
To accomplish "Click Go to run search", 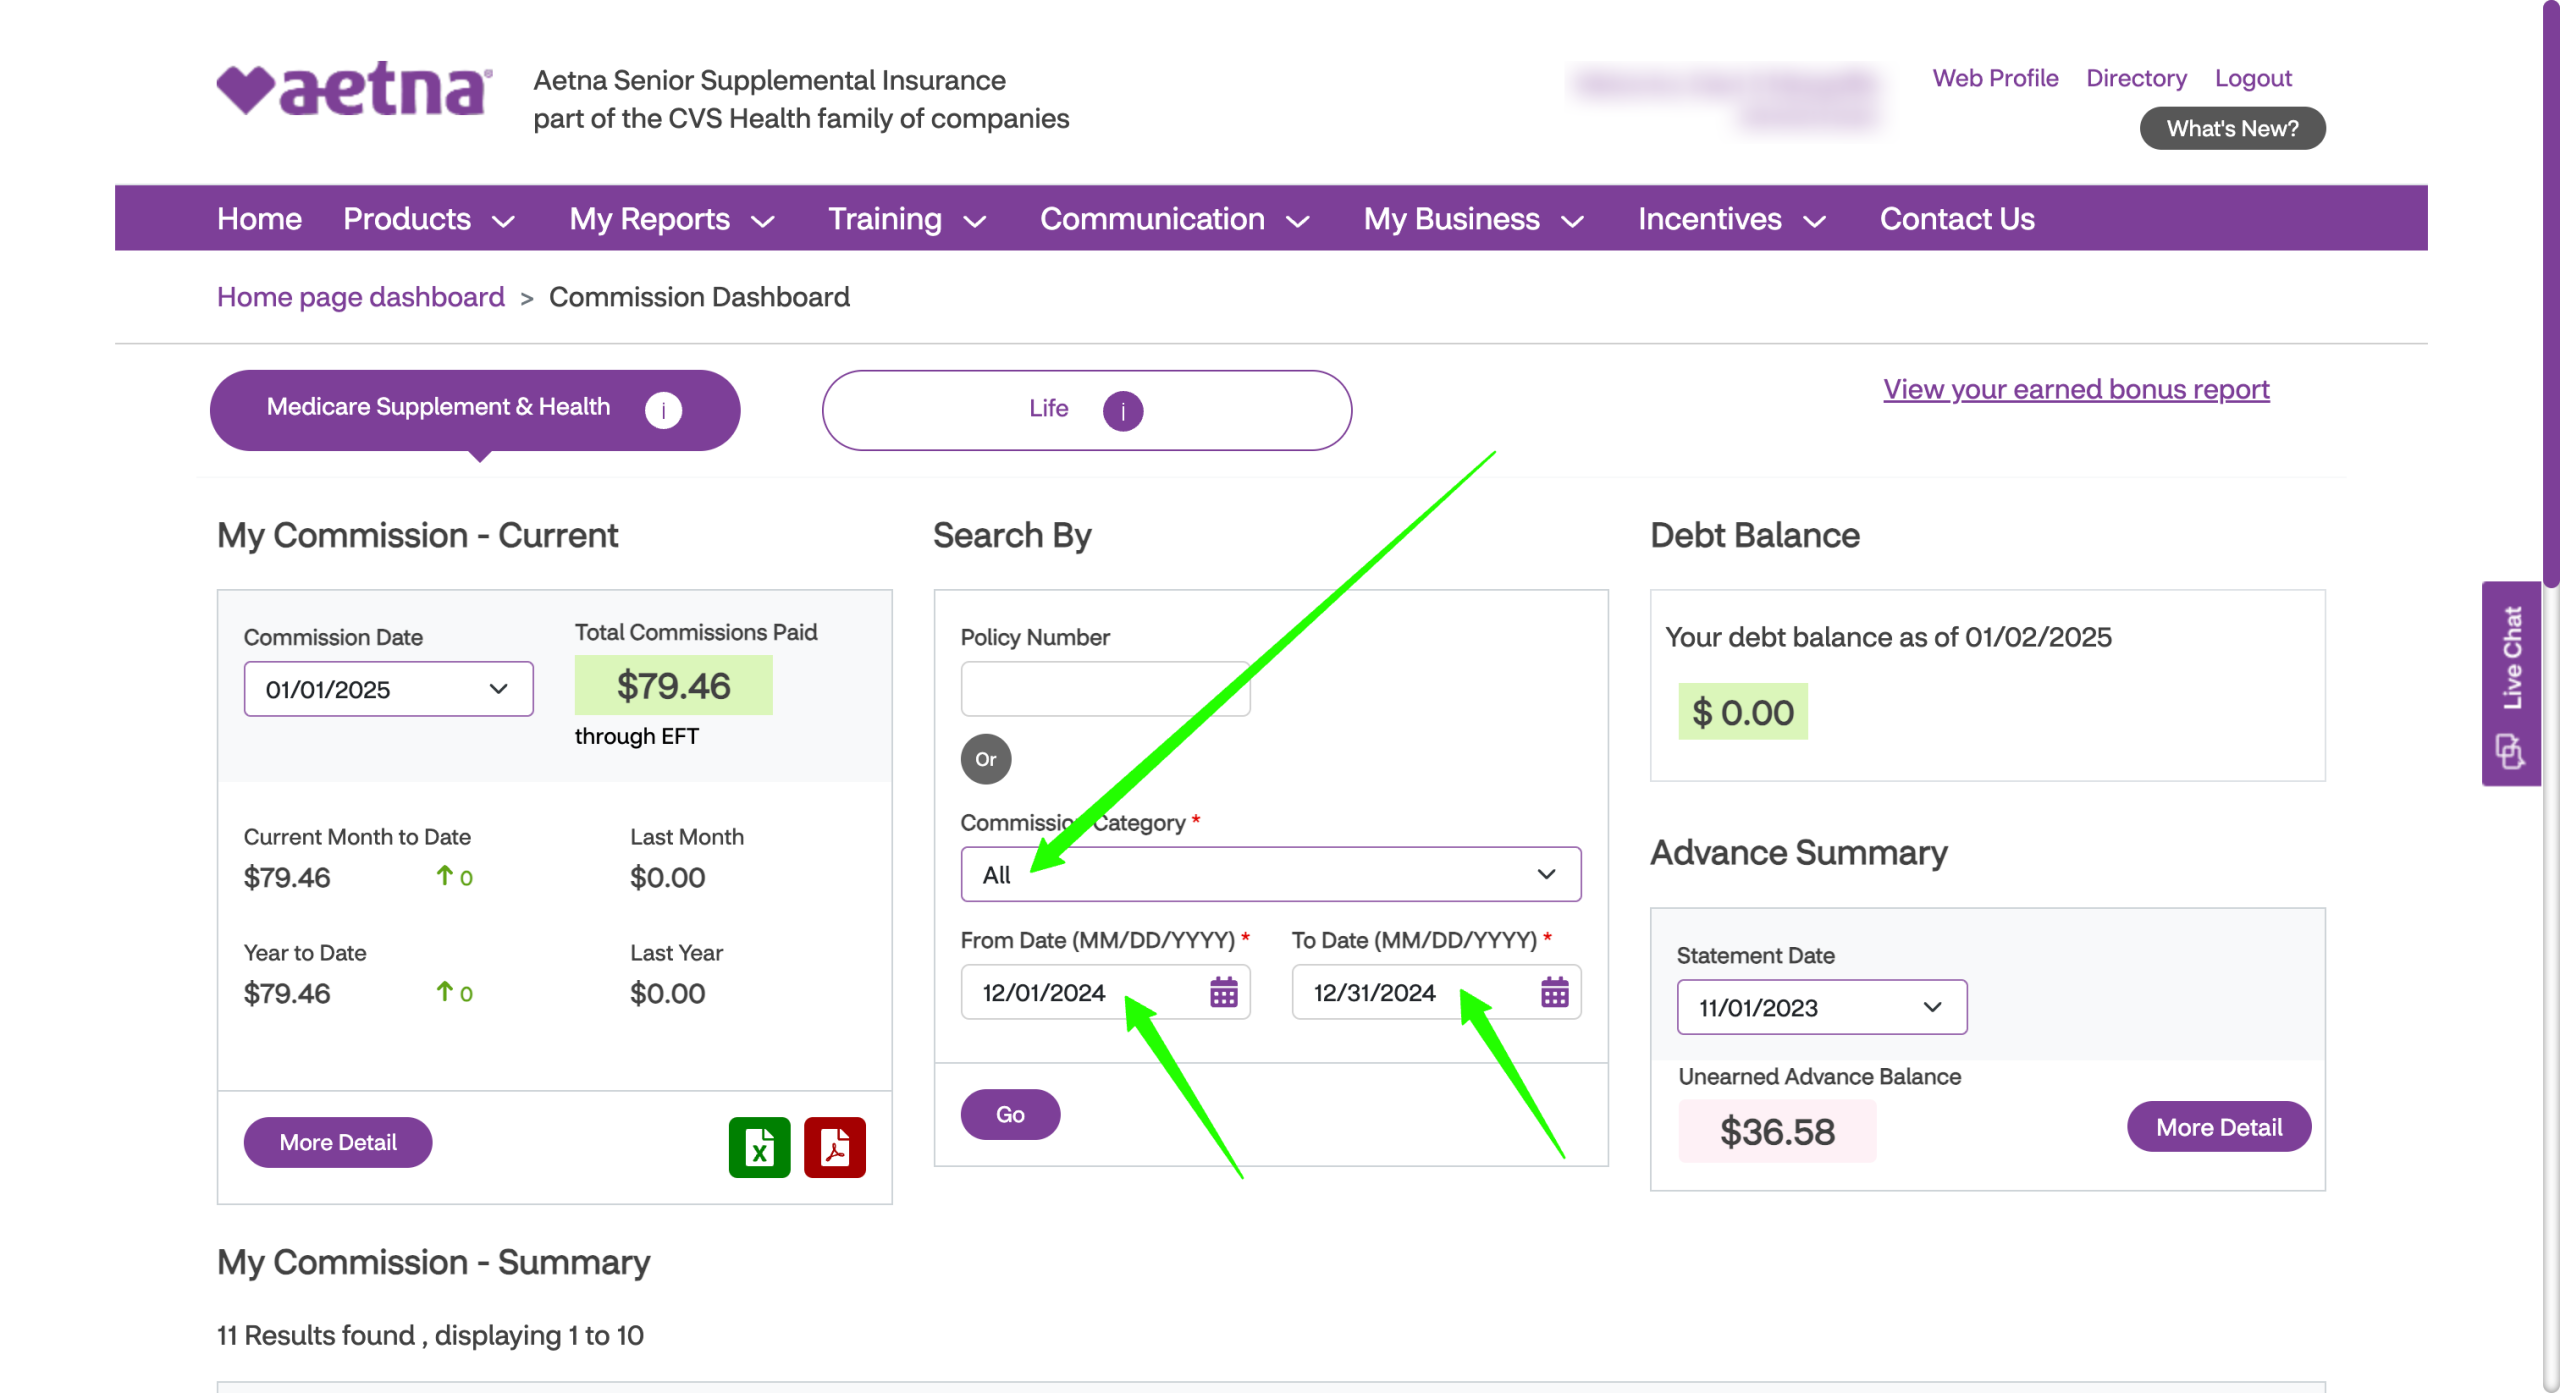I will 1010,1113.
